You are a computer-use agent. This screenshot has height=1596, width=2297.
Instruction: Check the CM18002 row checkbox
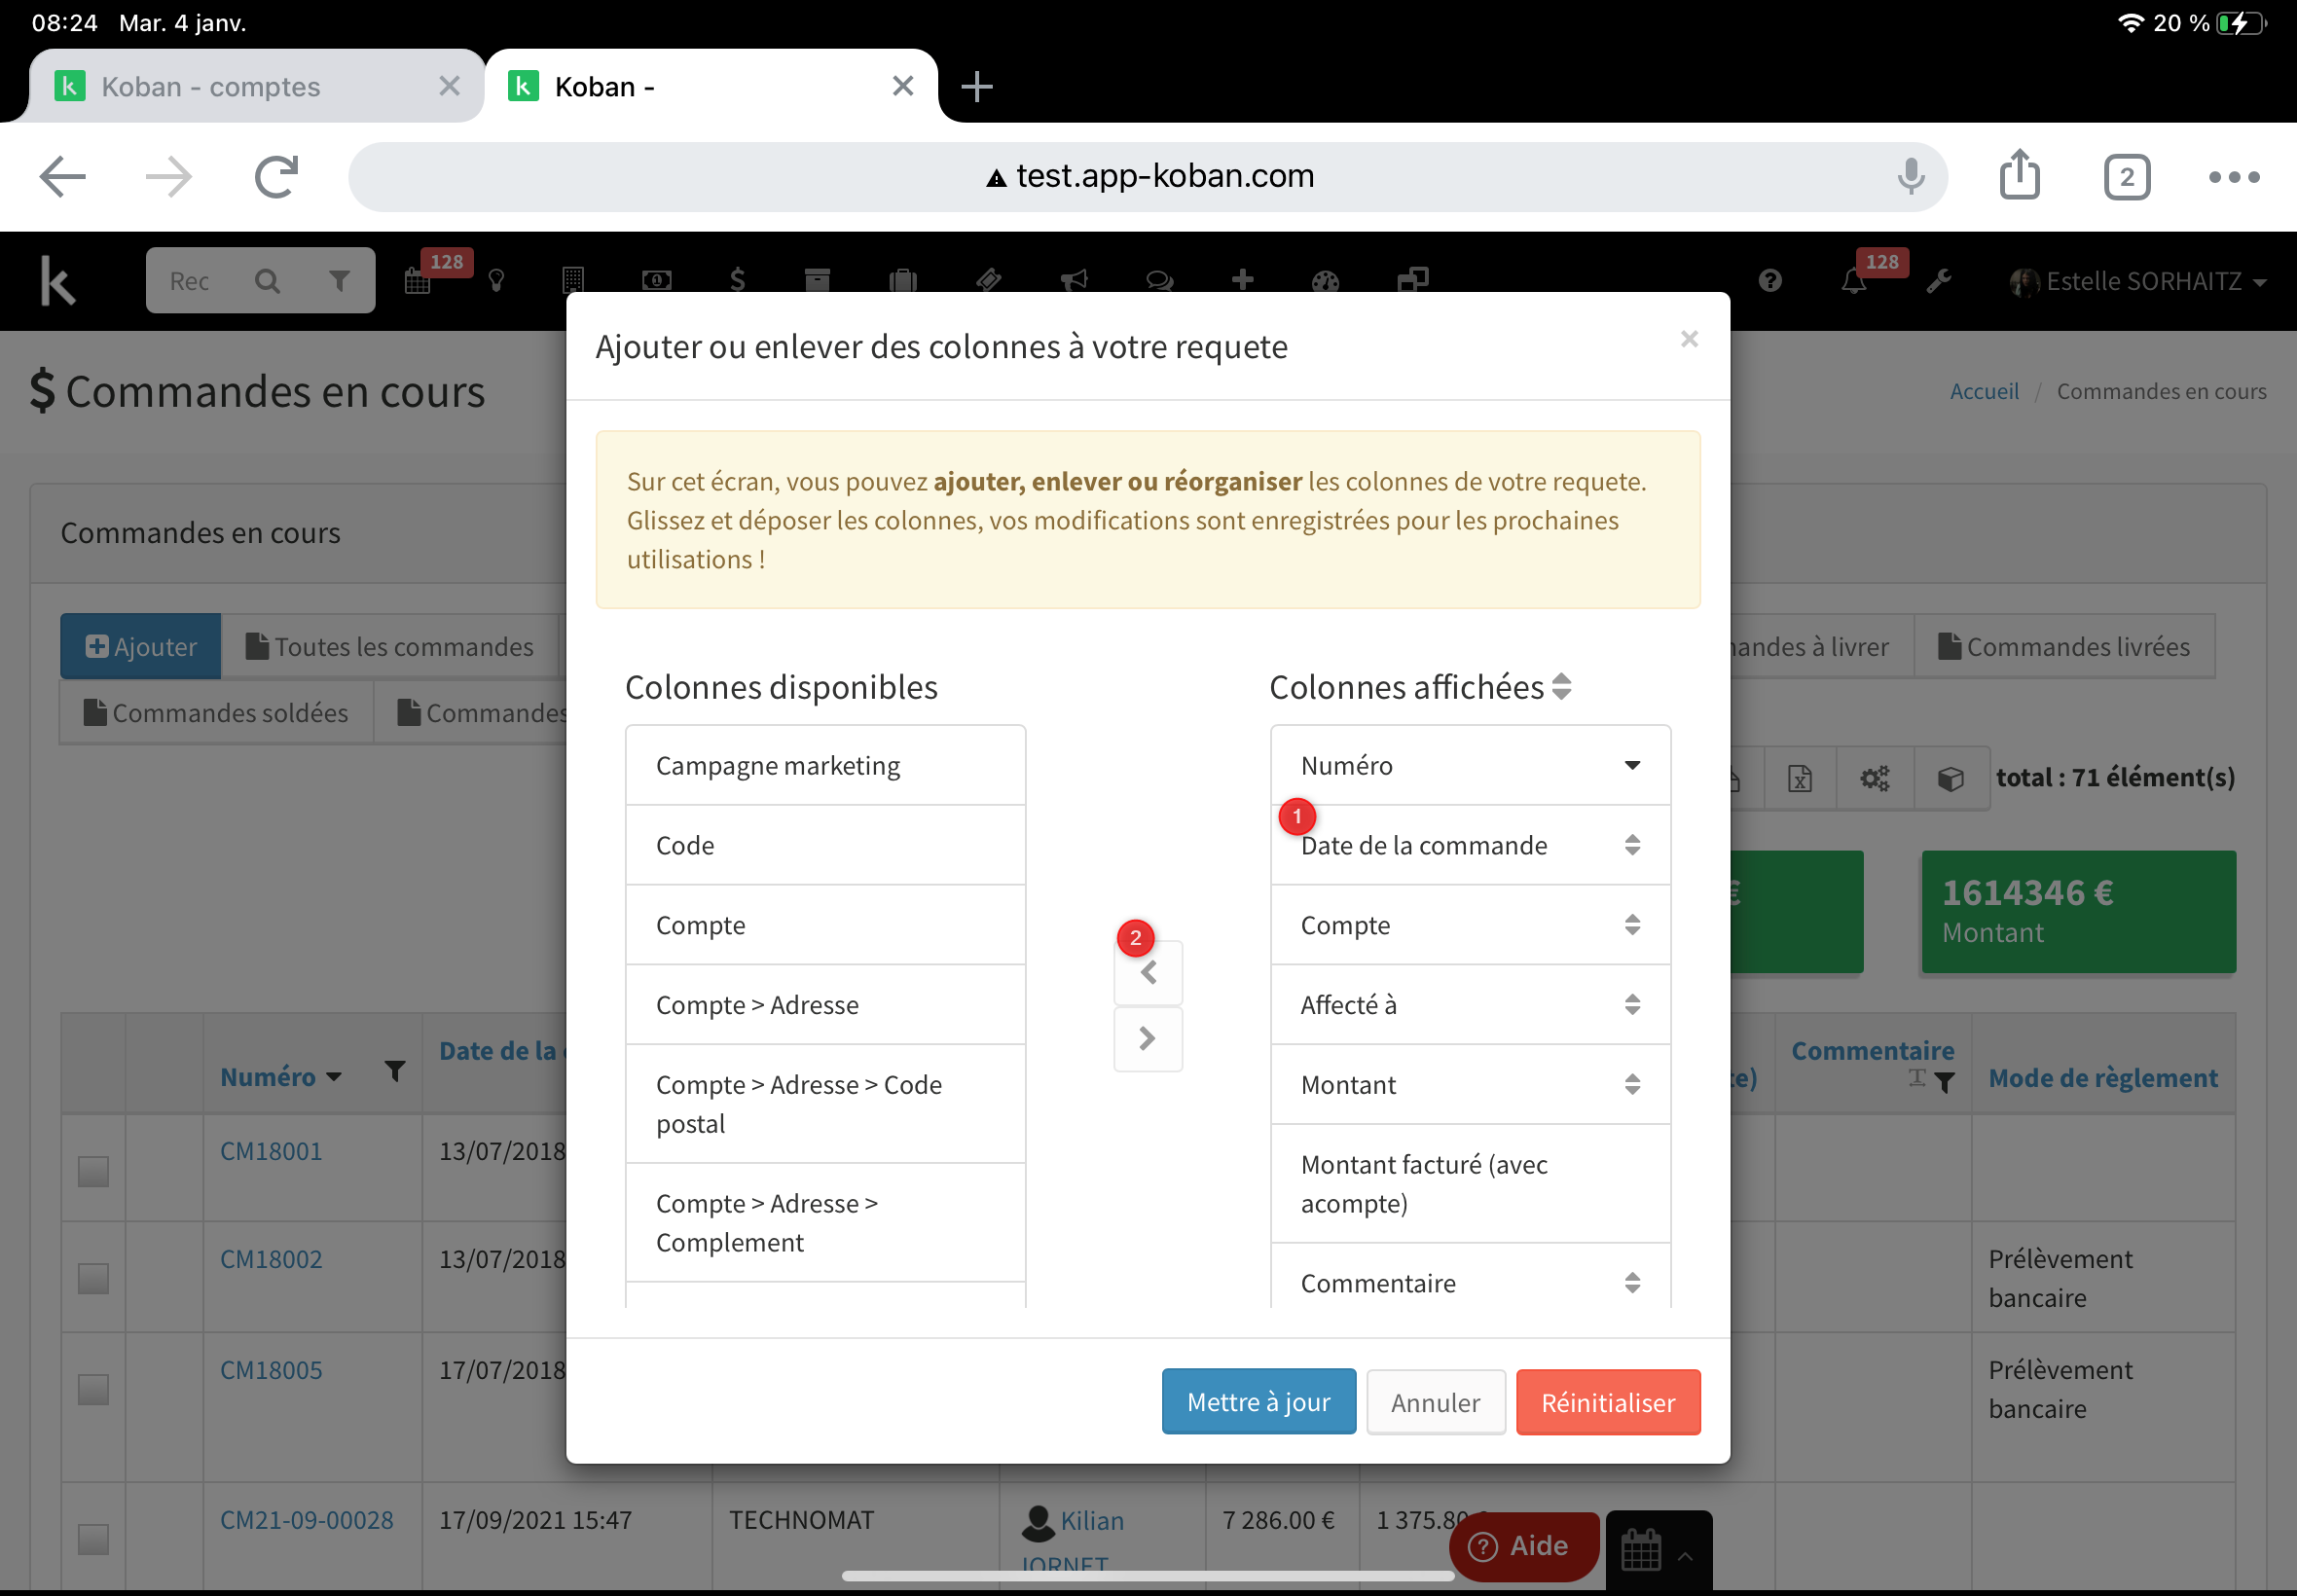point(93,1278)
